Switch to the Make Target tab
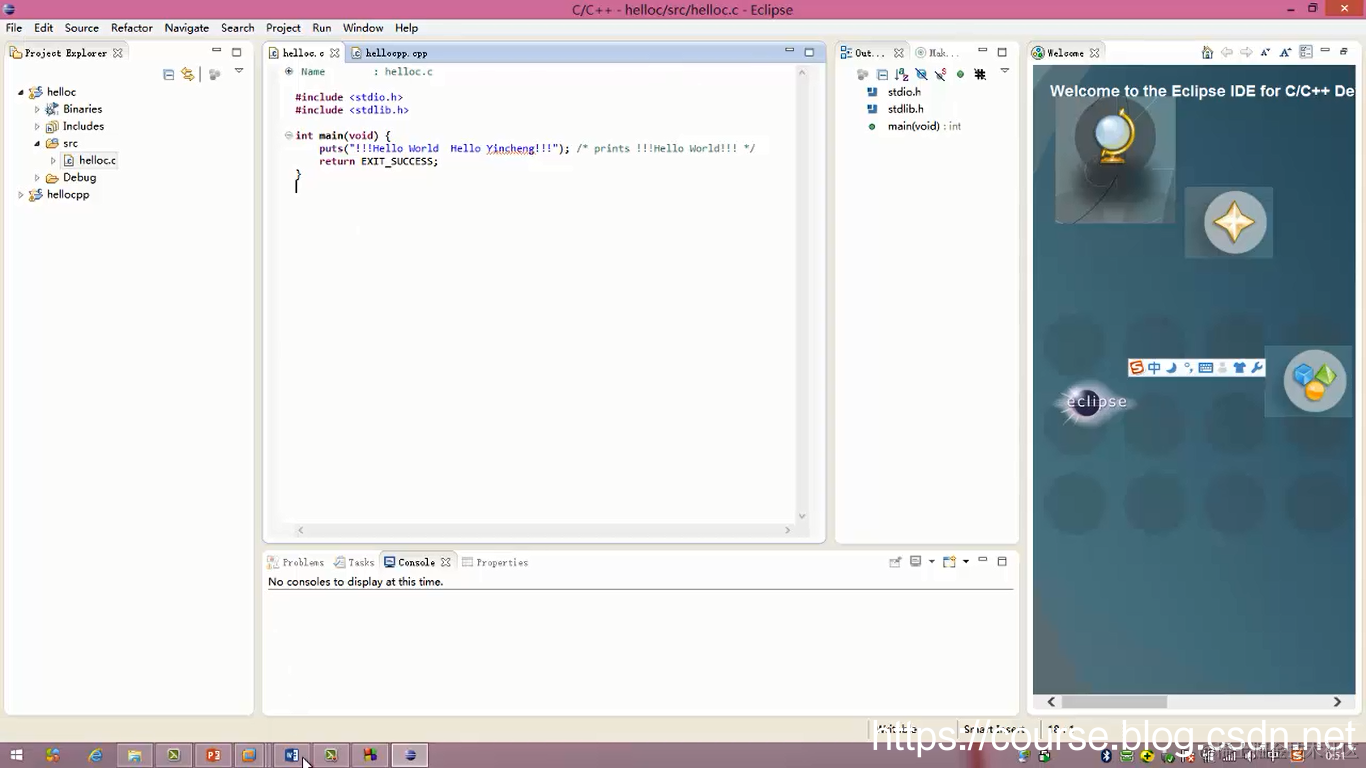The height and width of the screenshot is (768, 1366). (937, 53)
